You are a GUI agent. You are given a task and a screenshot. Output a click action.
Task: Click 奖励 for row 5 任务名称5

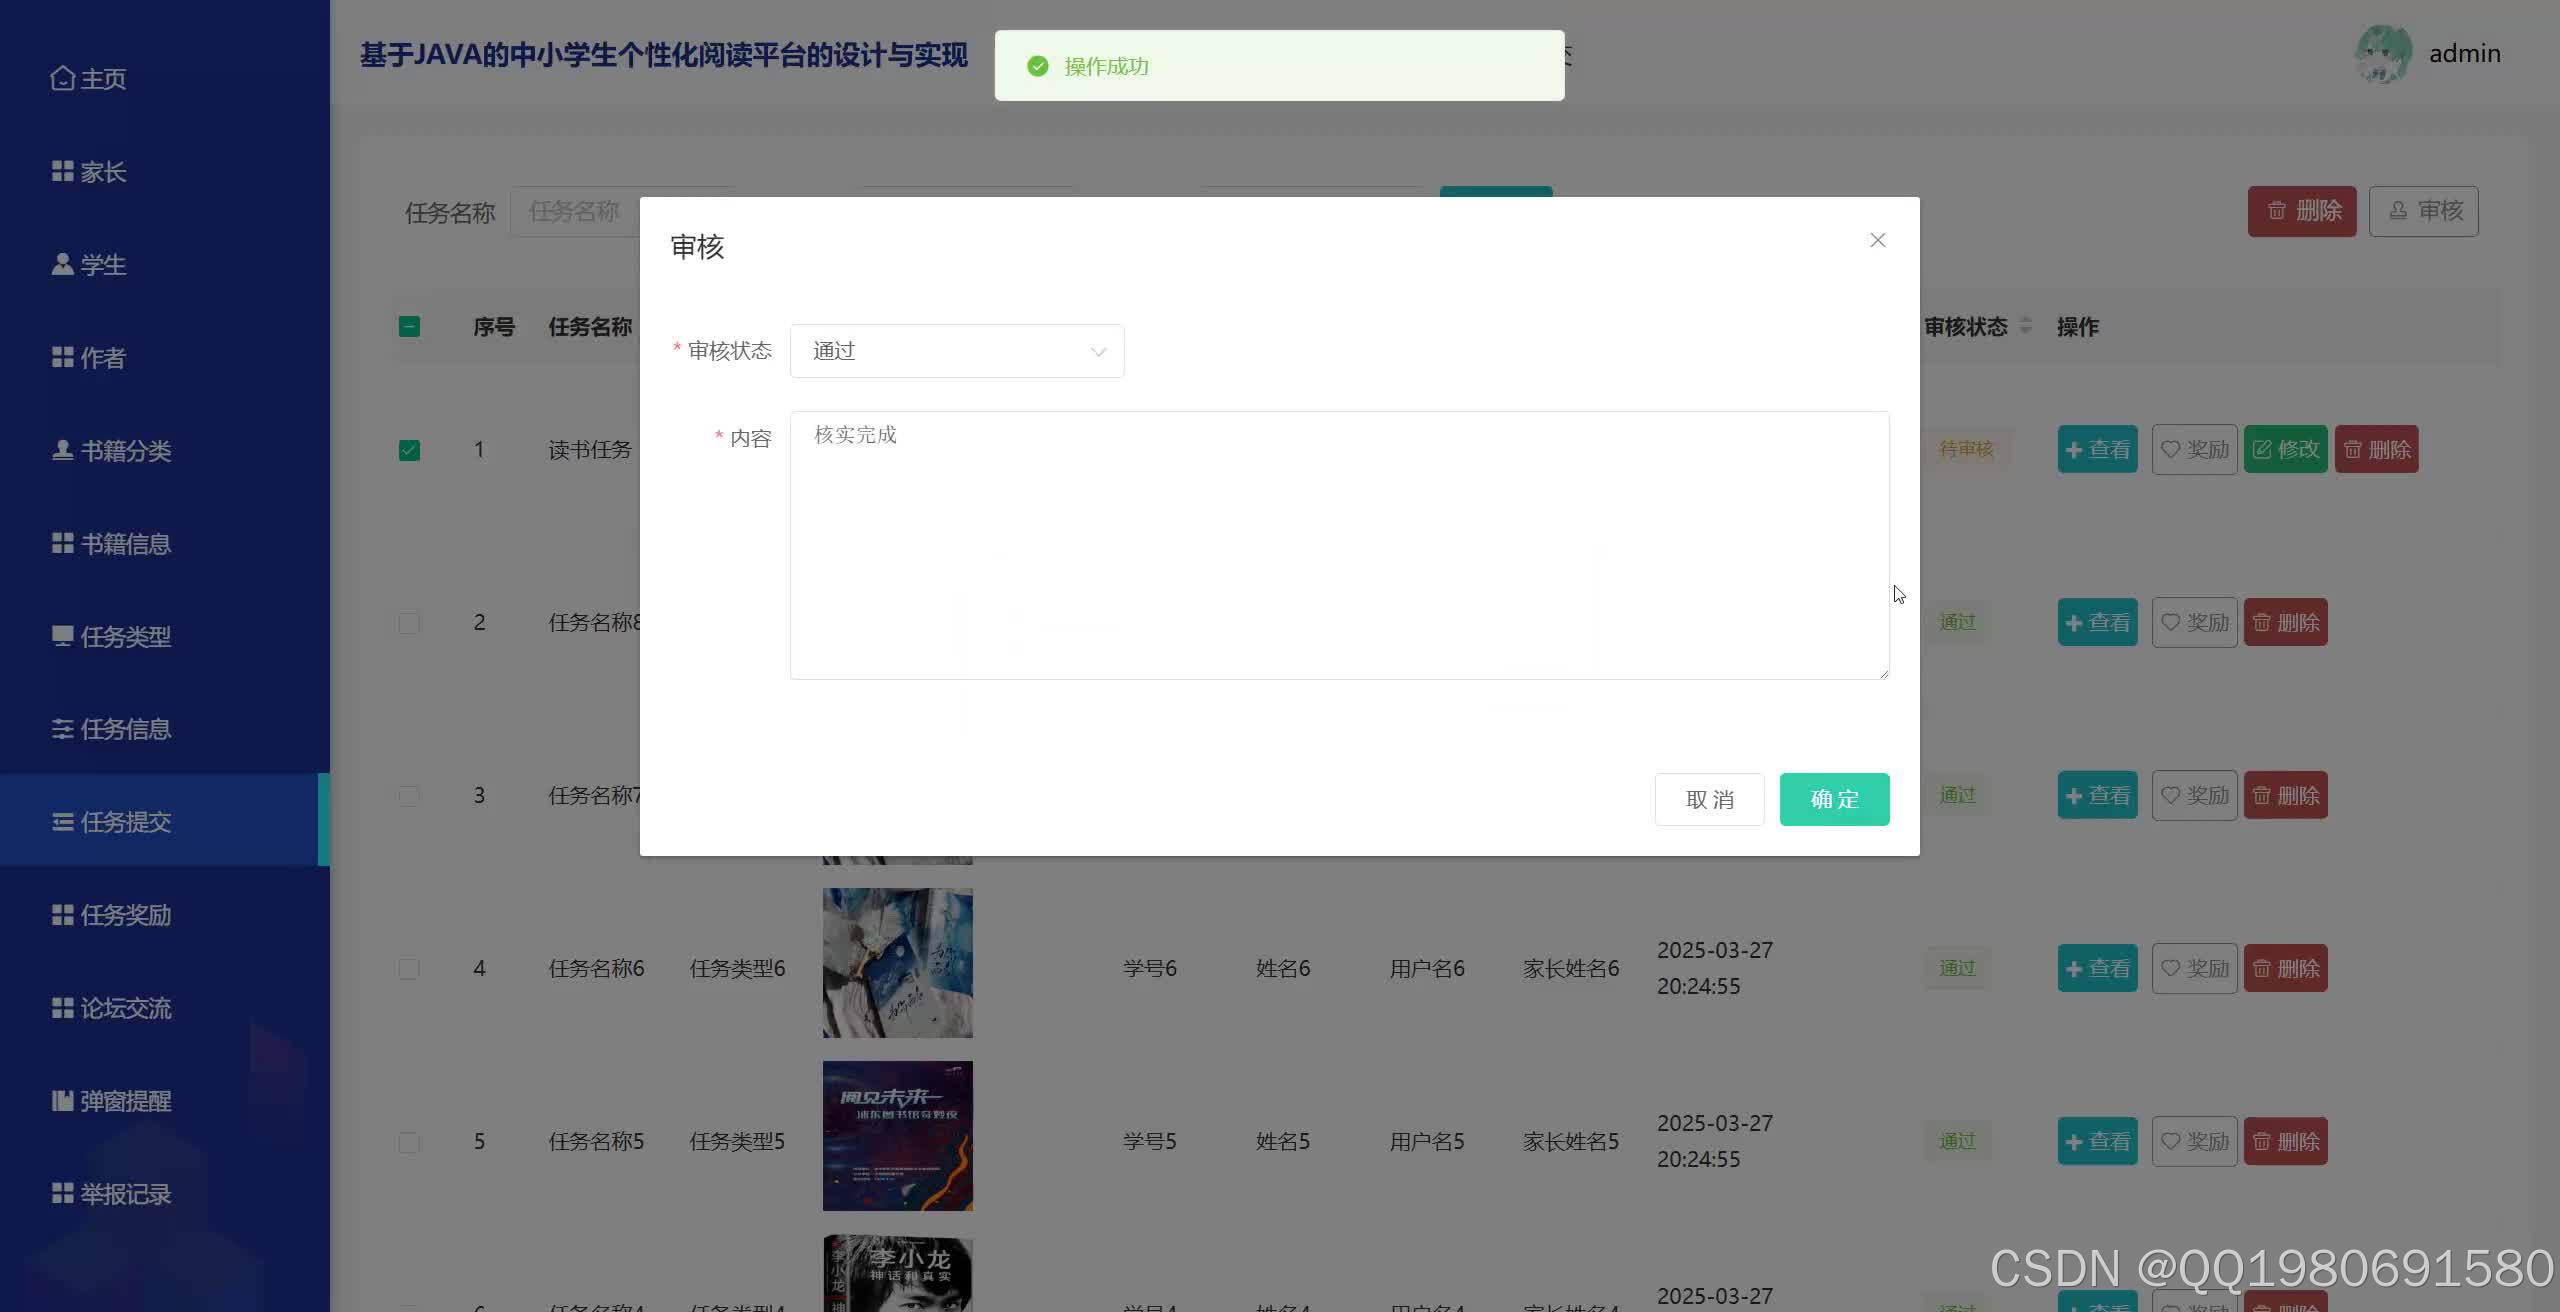click(2194, 1142)
